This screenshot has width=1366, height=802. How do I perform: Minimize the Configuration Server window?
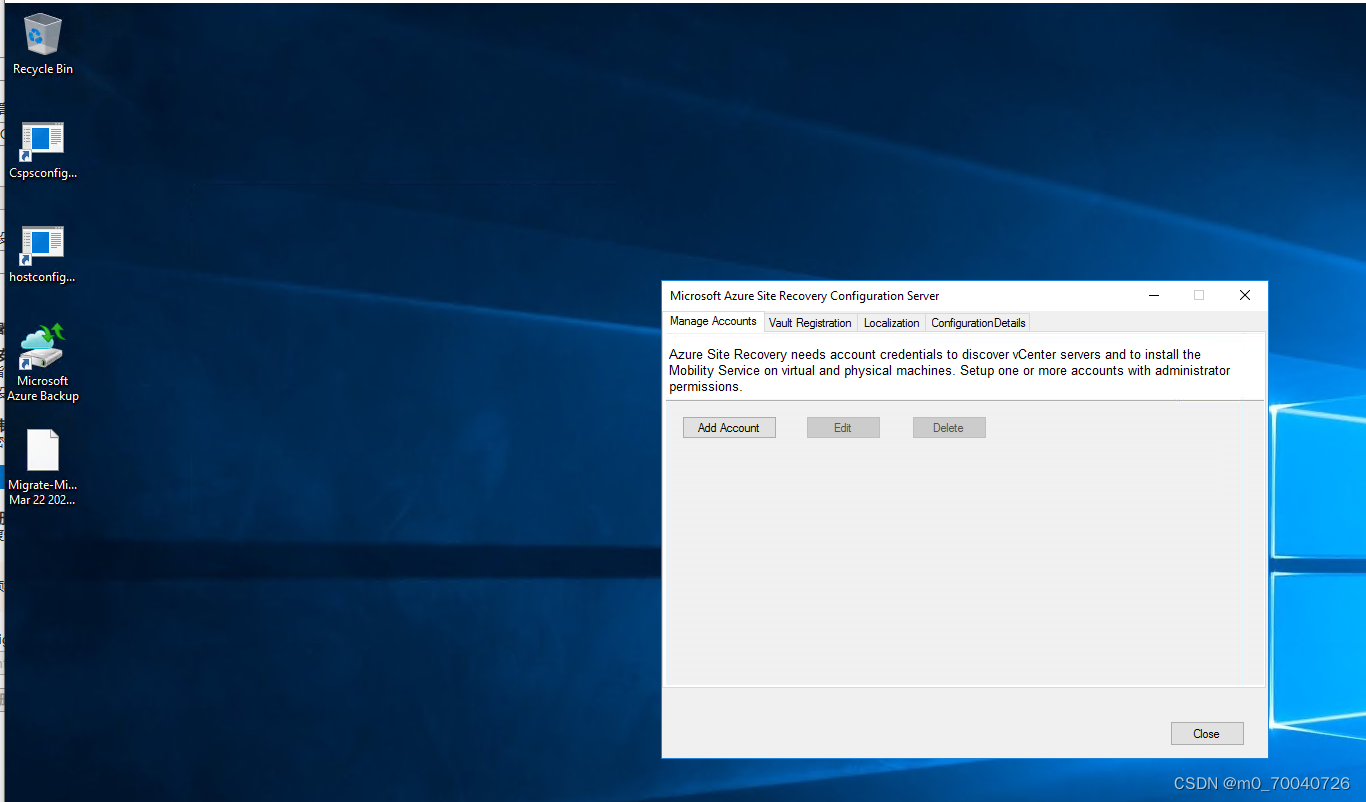click(1154, 296)
